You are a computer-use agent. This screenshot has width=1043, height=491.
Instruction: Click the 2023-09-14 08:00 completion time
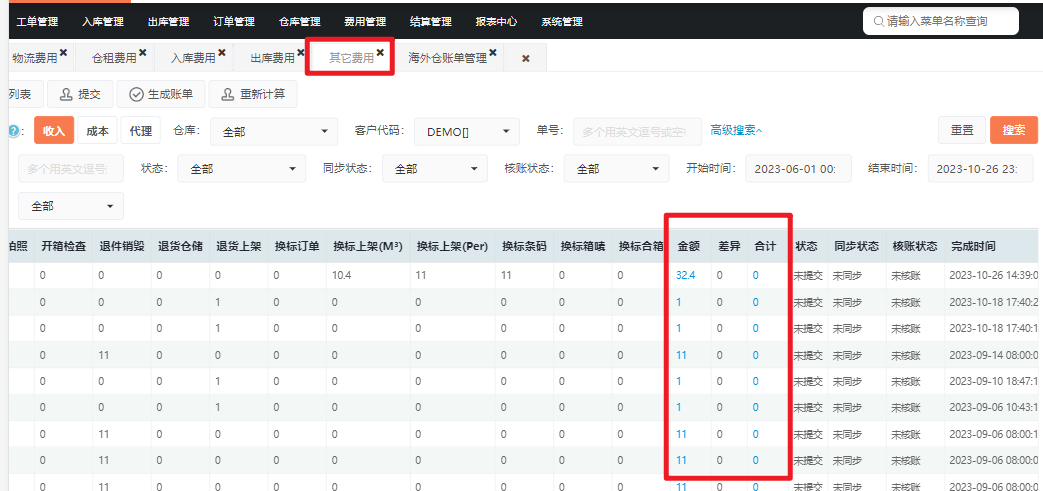tap(994, 355)
